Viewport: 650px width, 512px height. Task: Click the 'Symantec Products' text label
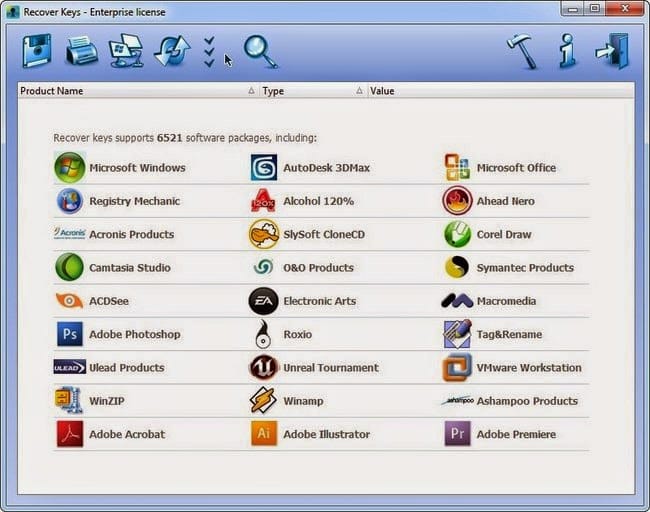tap(525, 268)
